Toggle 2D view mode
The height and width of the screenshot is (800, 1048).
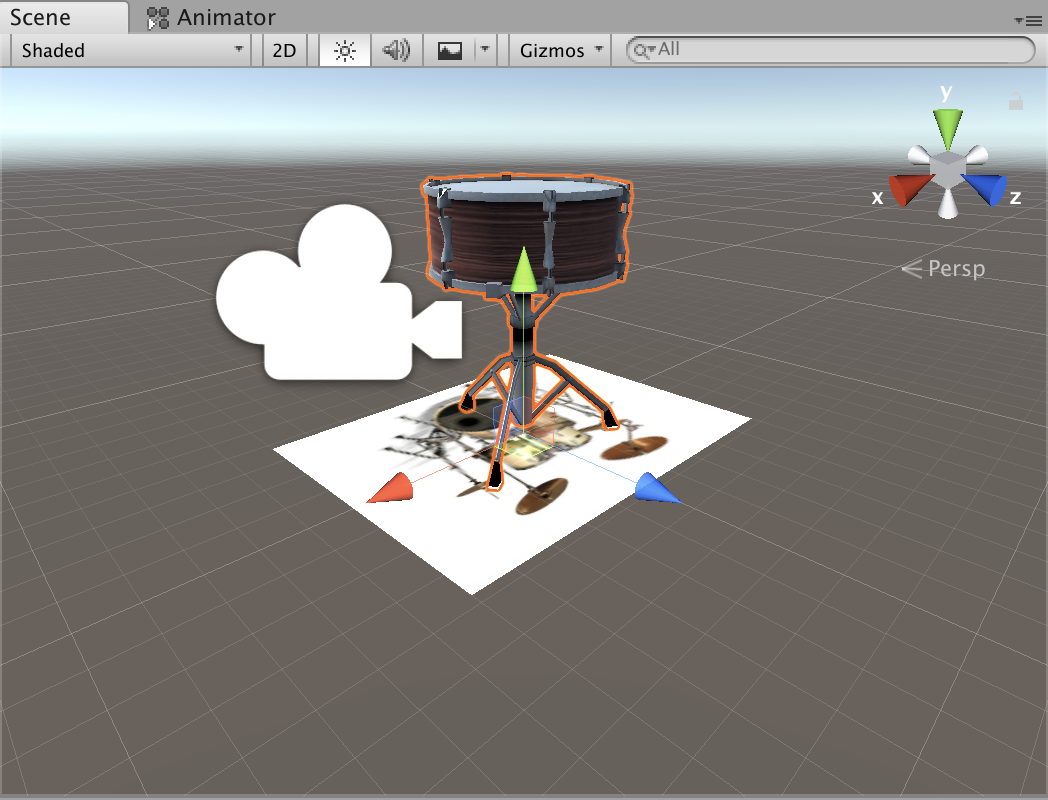tap(285, 50)
